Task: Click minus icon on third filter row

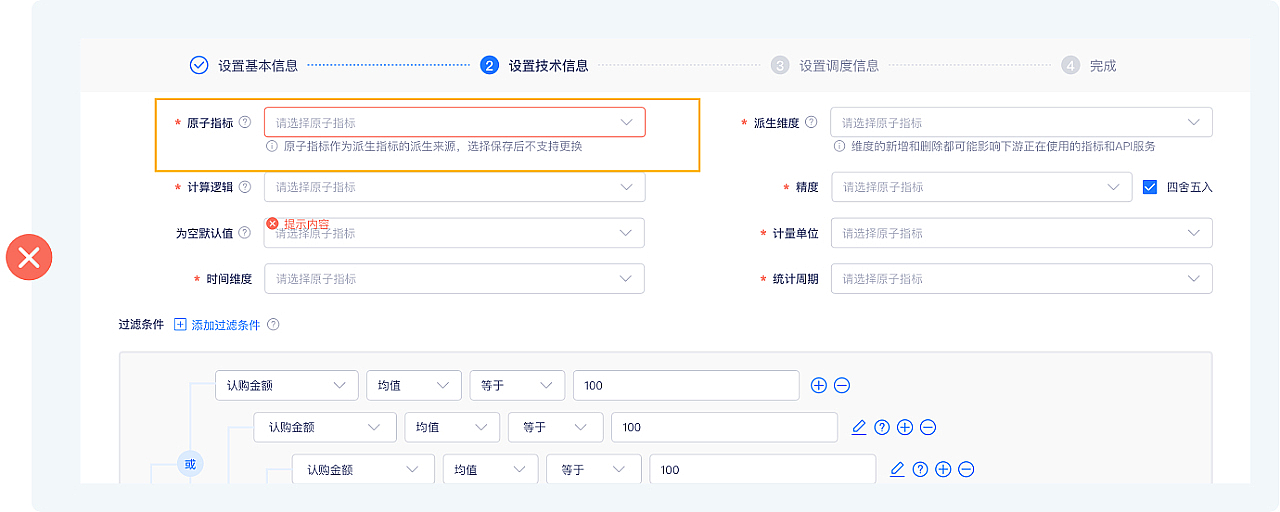Action: pyautogui.click(x=966, y=469)
